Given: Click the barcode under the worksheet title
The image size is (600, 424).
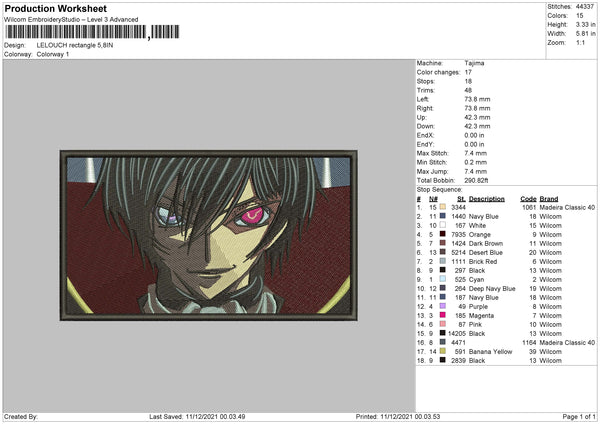Looking at the screenshot, I should pyautogui.click(x=93, y=32).
